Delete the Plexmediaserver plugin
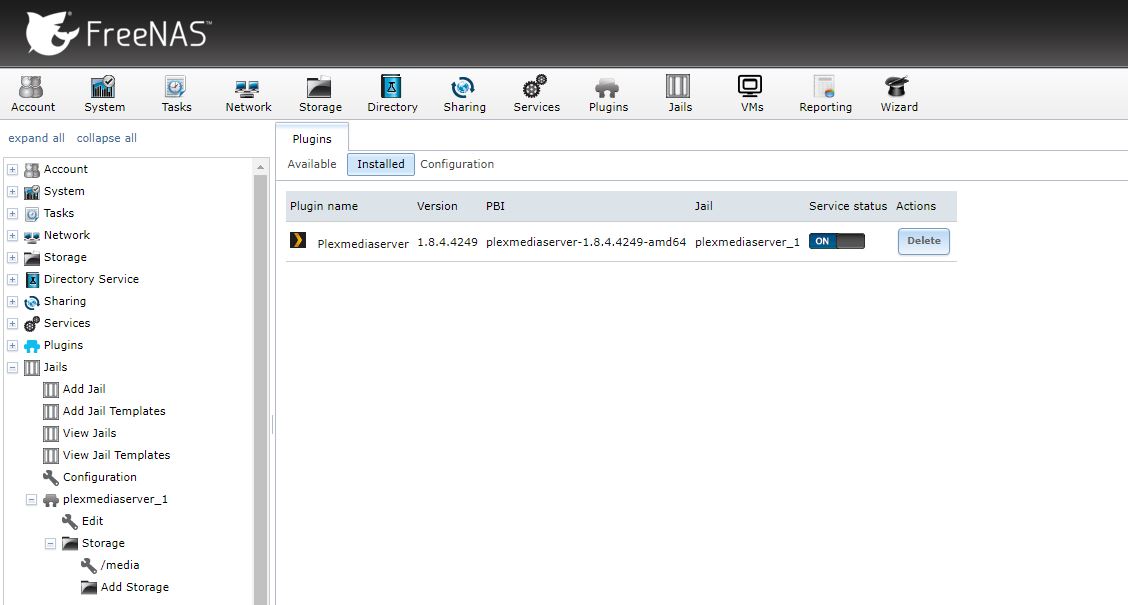 [924, 241]
